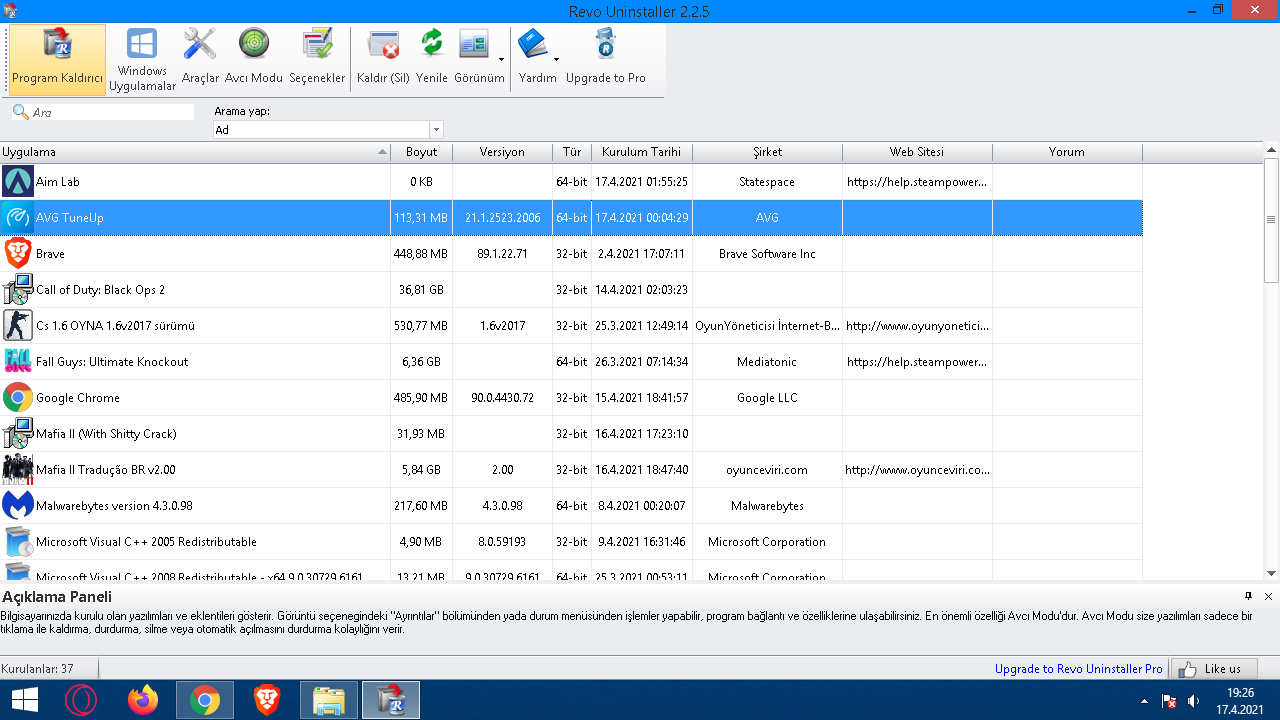
Task: Click the Like us button
Action: coord(1213,669)
